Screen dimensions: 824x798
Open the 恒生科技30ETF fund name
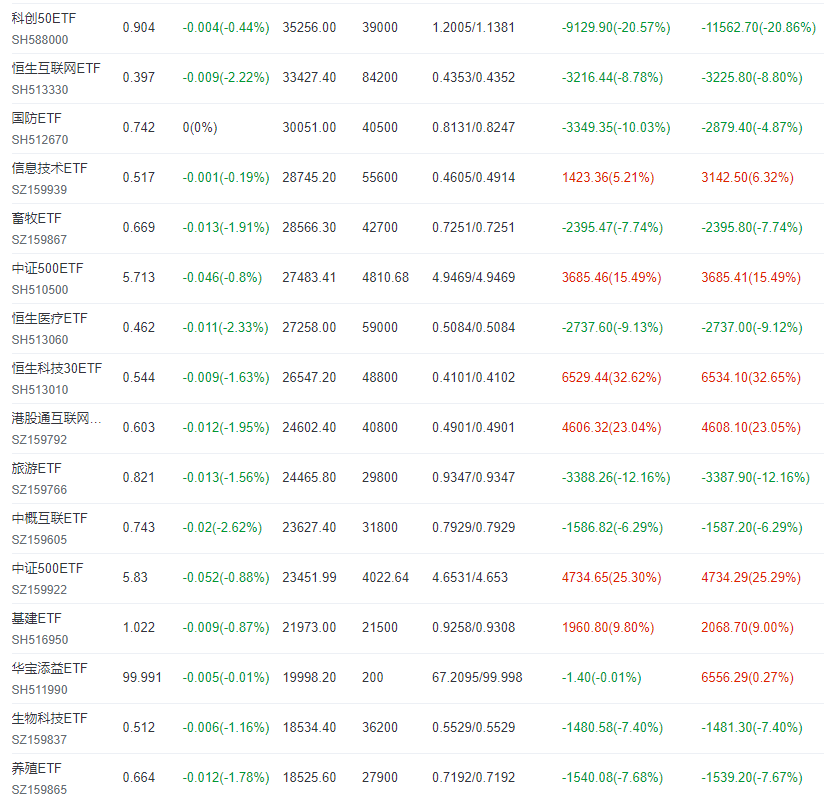[57, 368]
